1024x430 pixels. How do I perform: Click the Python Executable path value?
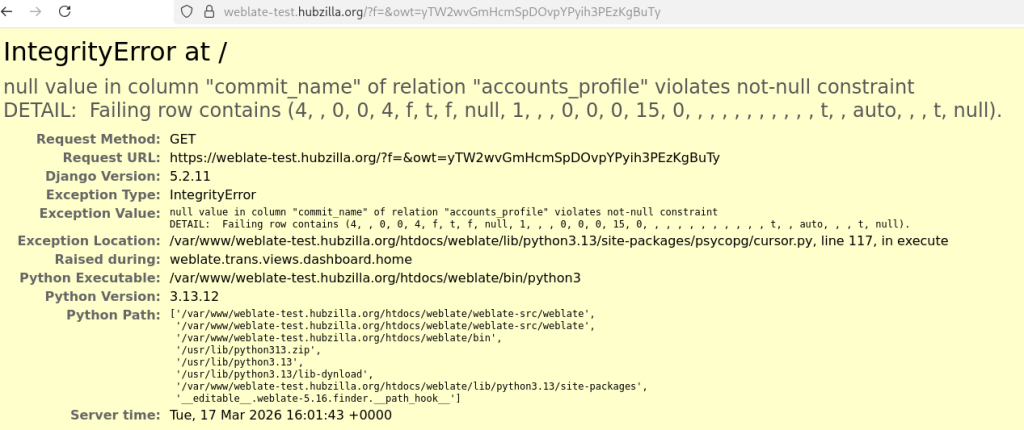click(375, 278)
